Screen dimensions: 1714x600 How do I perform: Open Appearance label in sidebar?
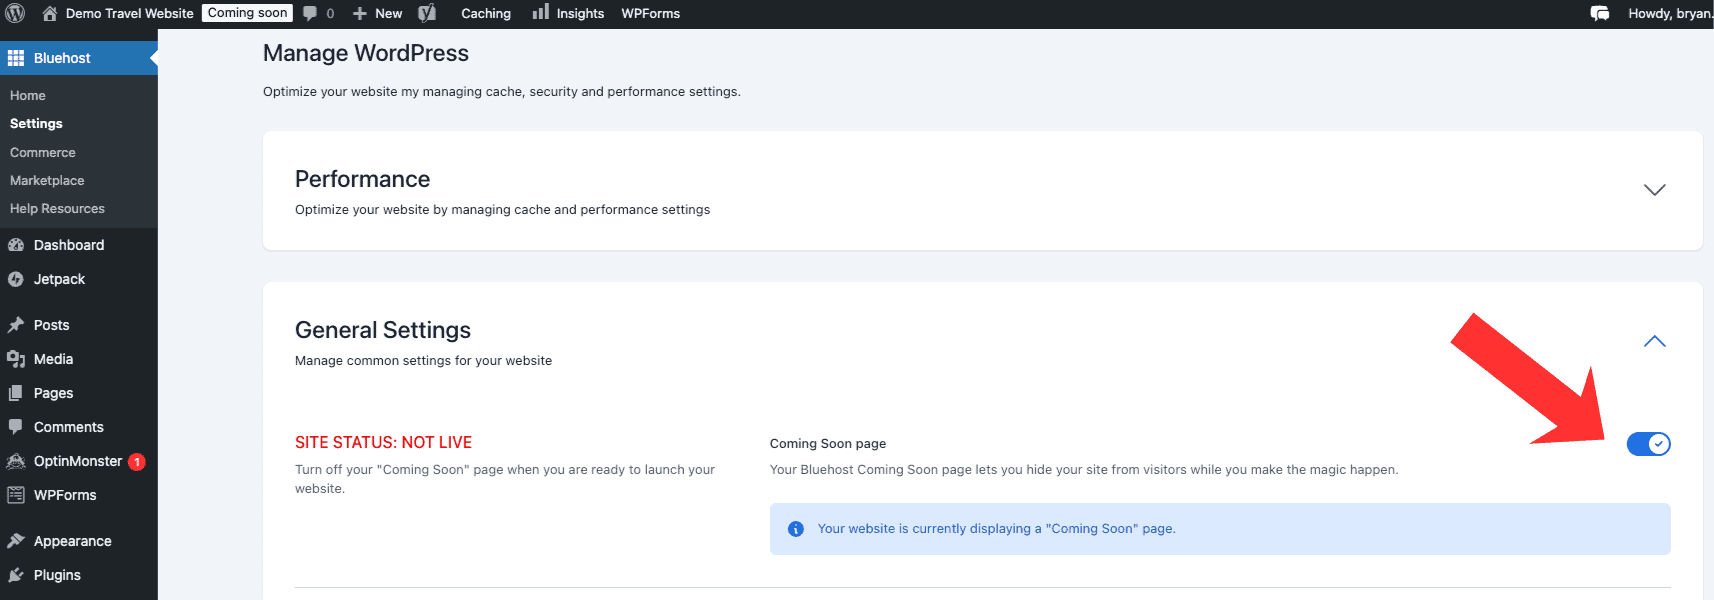[73, 541]
